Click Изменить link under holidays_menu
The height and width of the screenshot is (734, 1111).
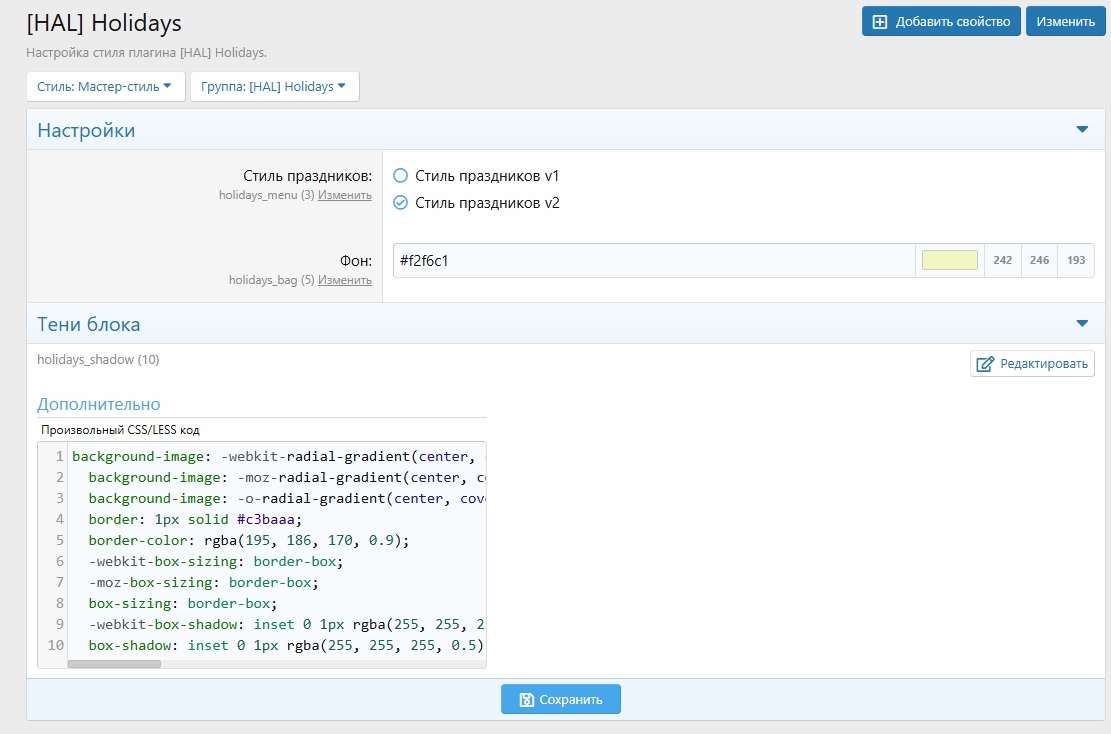344,196
